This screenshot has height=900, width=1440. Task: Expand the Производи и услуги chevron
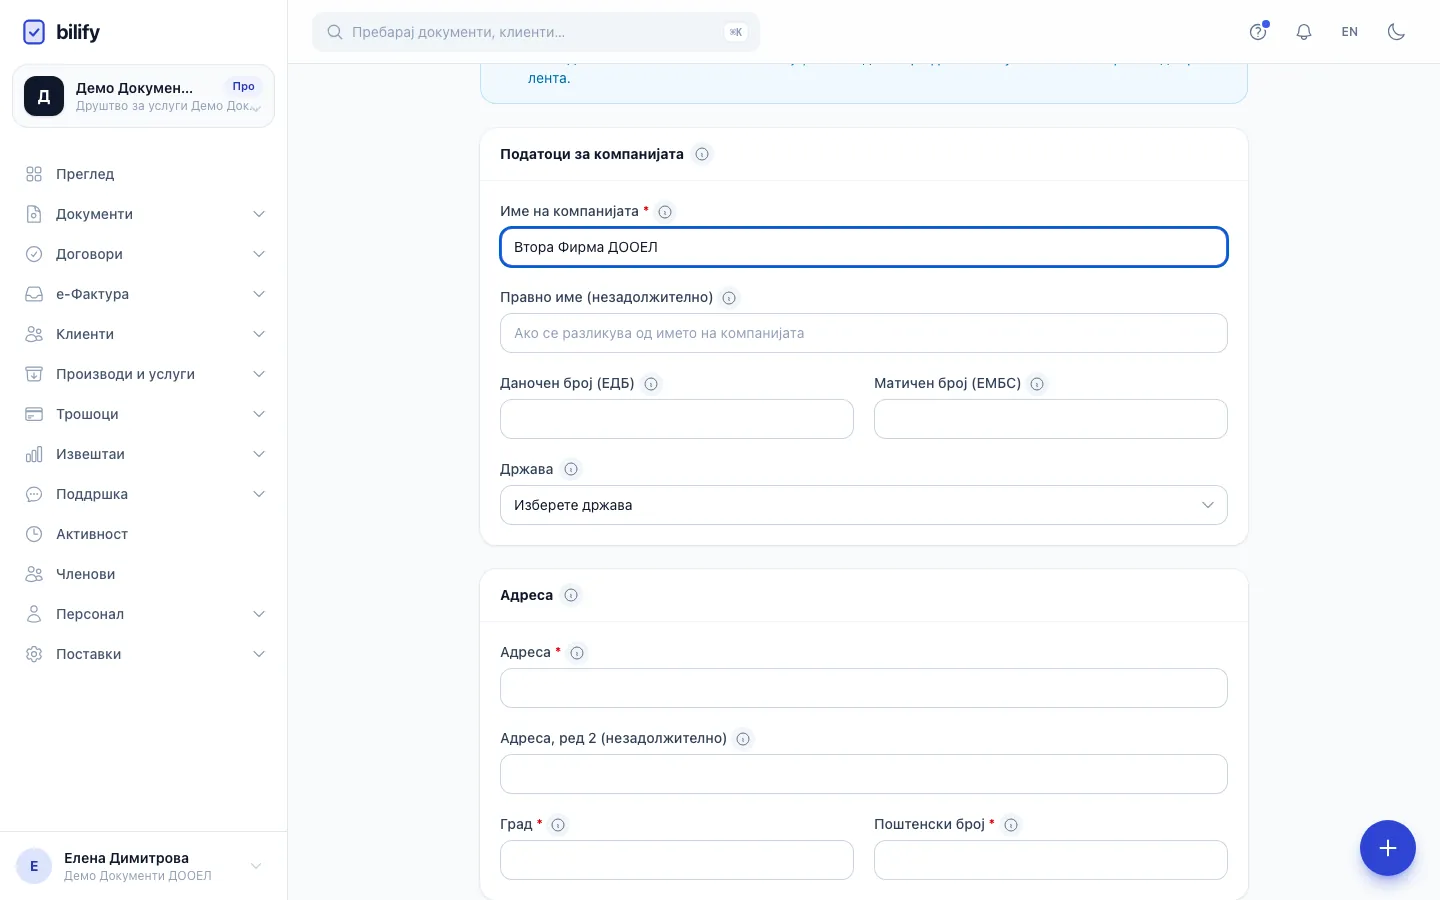click(259, 374)
